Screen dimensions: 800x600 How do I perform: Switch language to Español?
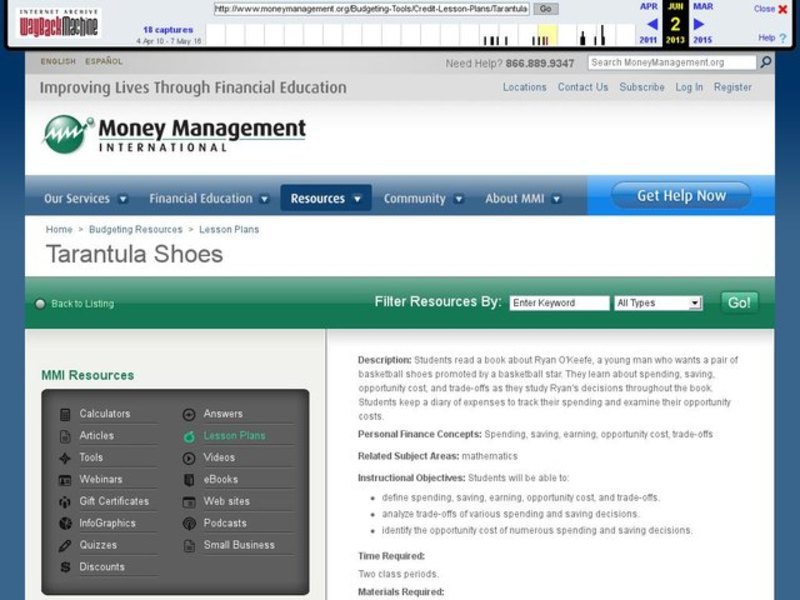[x=104, y=62]
